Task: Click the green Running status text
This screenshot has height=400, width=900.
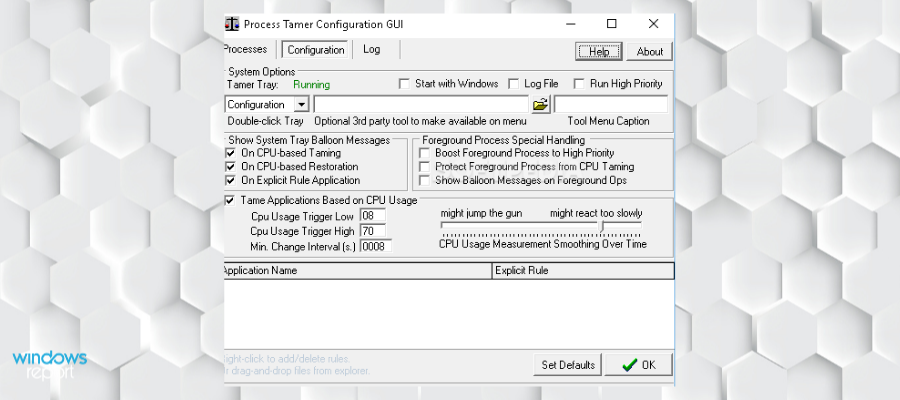Action: point(312,84)
